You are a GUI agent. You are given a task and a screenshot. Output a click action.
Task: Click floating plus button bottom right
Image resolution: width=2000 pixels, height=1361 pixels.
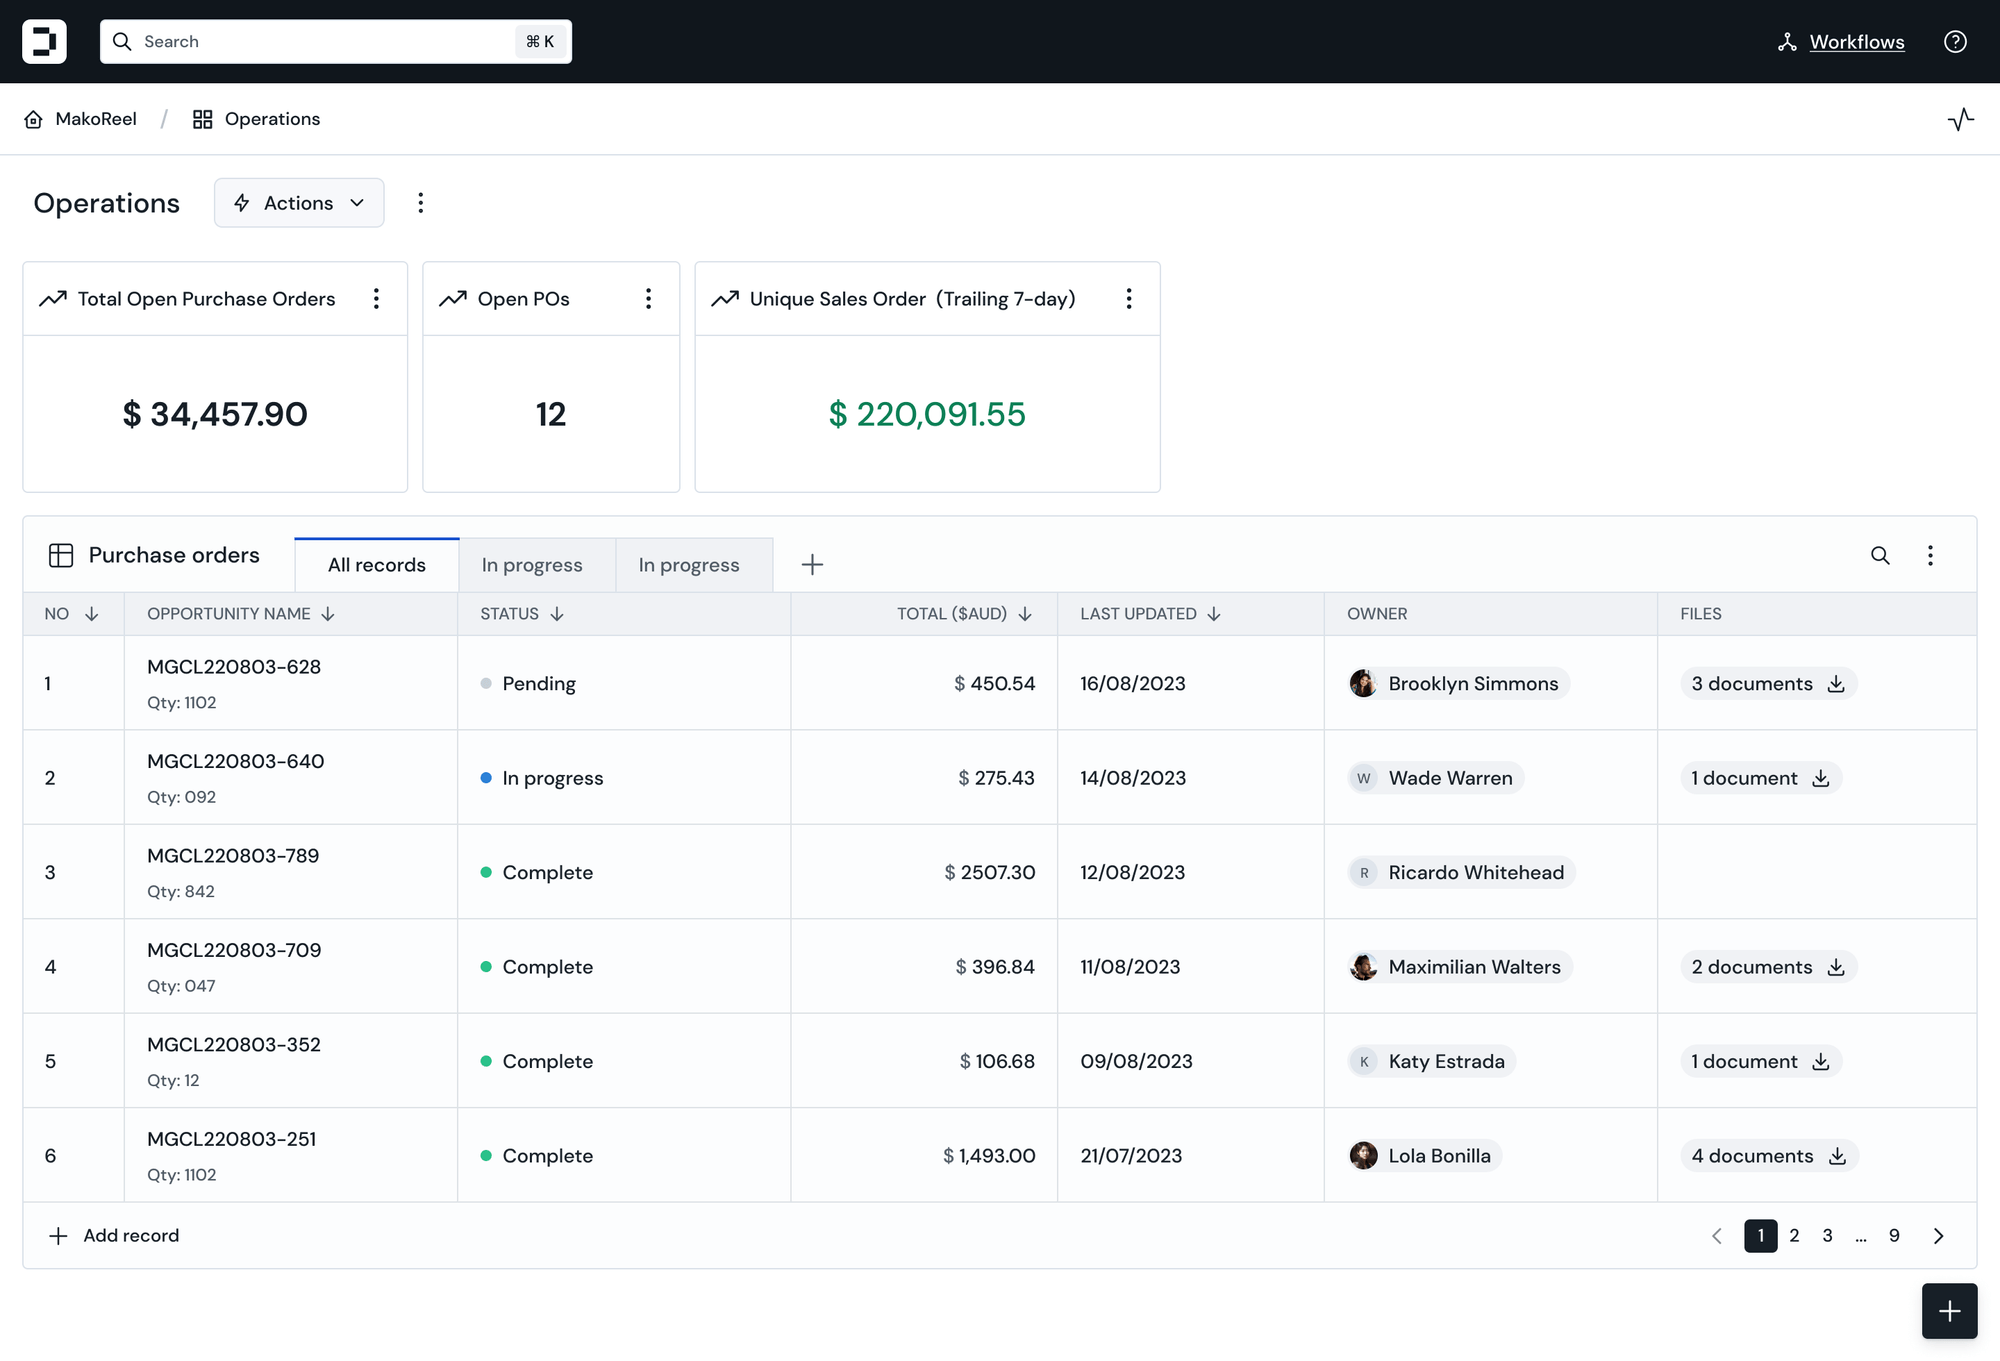pyautogui.click(x=1949, y=1311)
